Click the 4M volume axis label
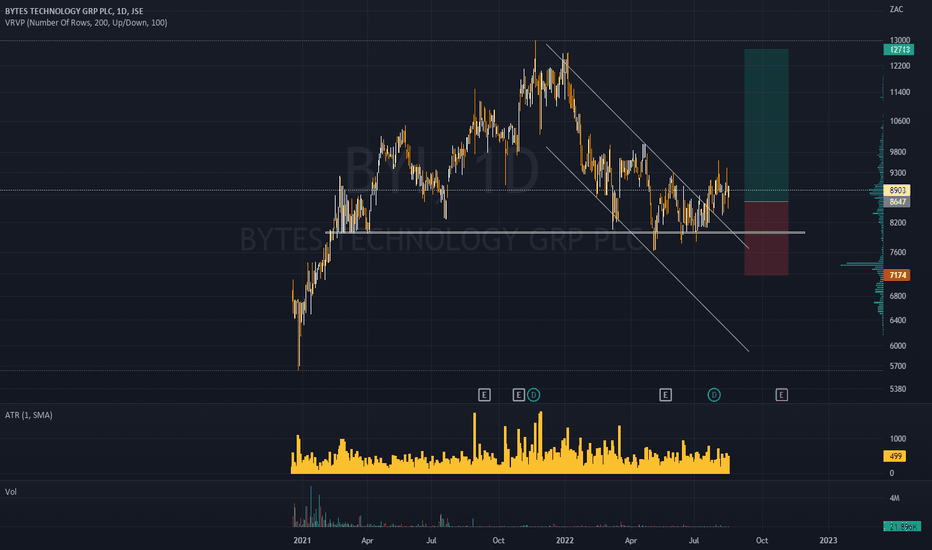 pyautogui.click(x=895, y=498)
